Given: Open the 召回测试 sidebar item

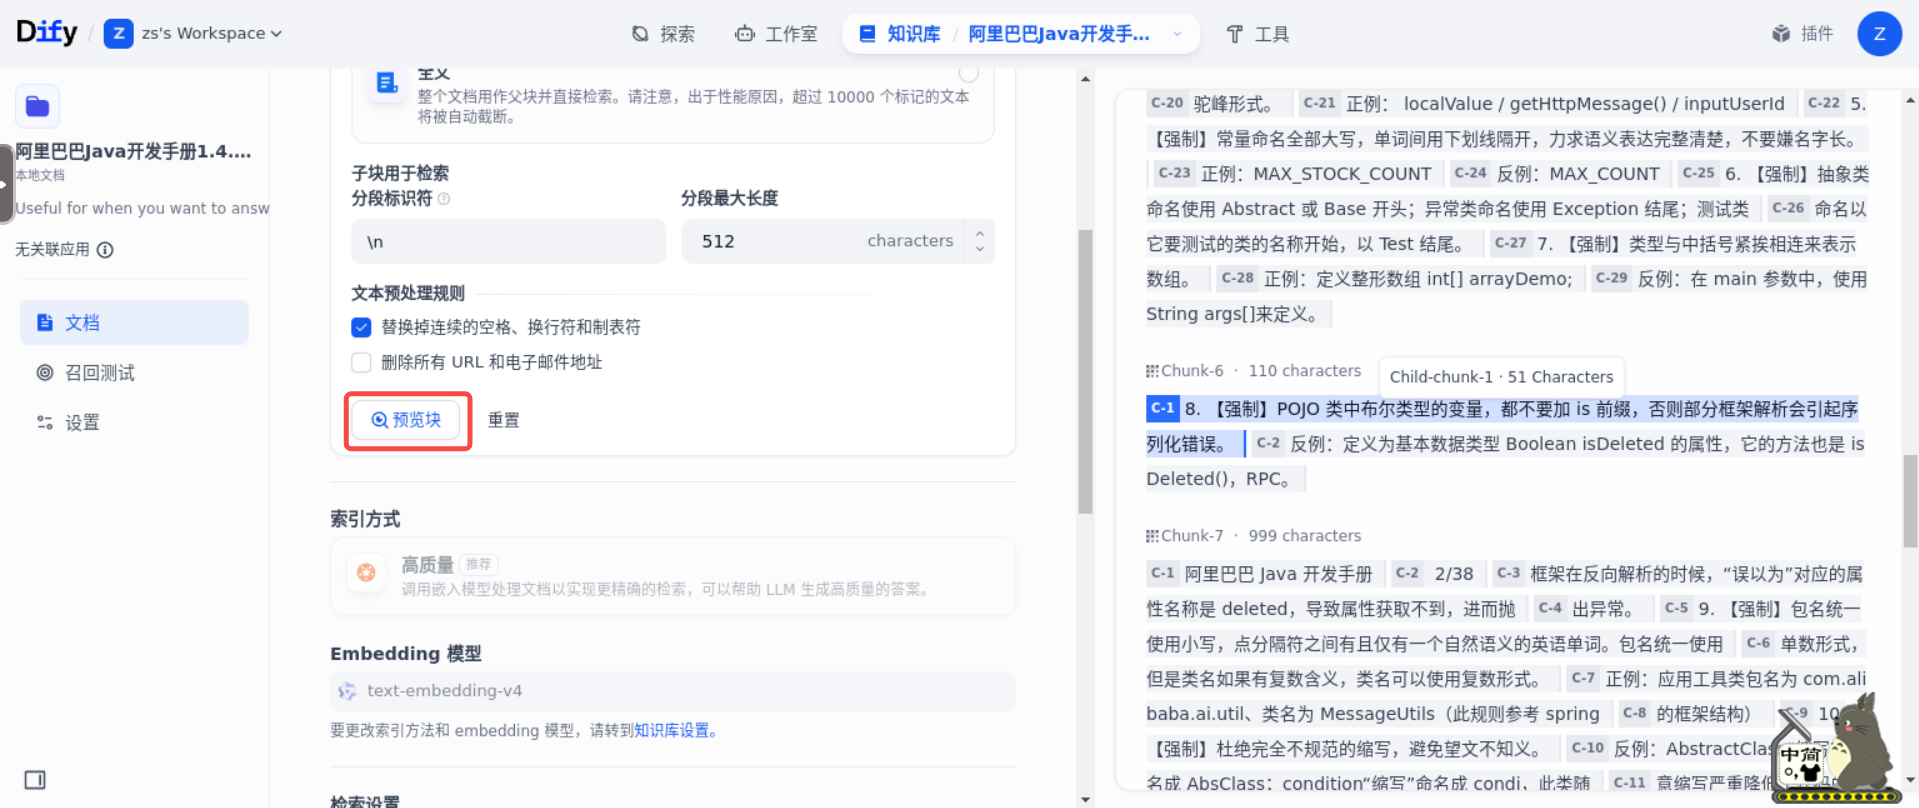Looking at the screenshot, I should click(134, 373).
